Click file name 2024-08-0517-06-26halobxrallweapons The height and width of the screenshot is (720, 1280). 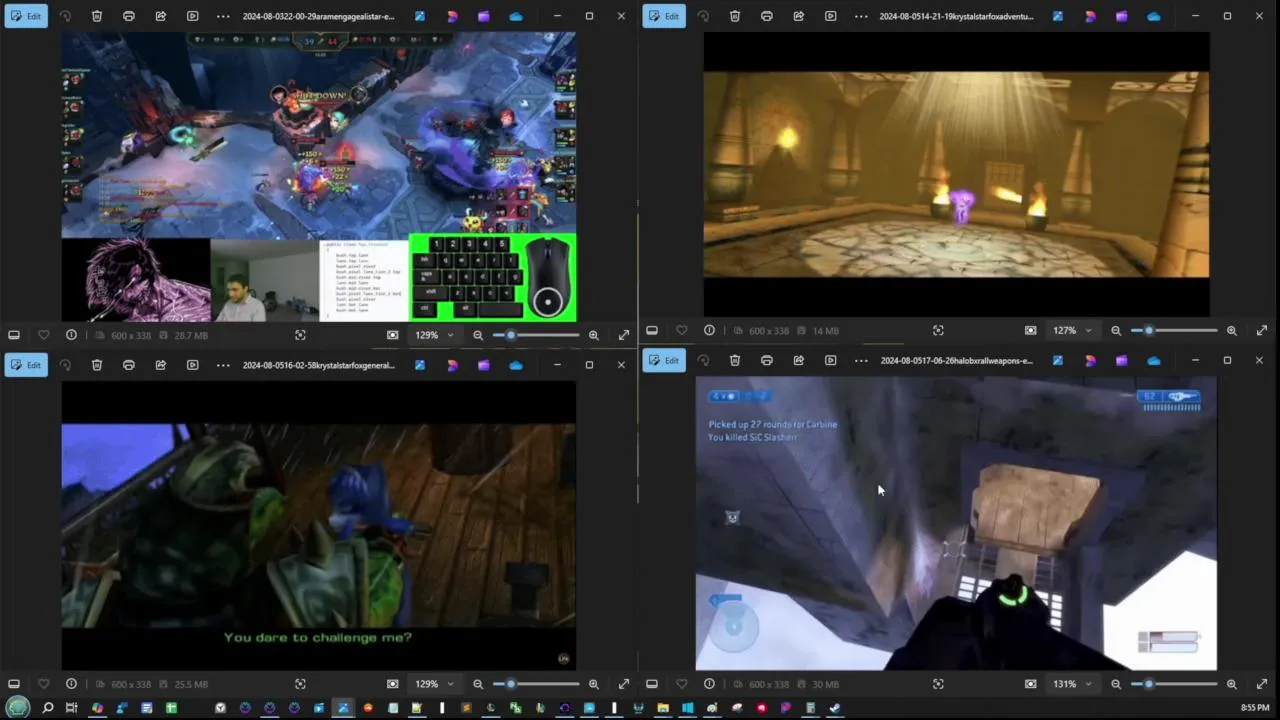point(957,360)
